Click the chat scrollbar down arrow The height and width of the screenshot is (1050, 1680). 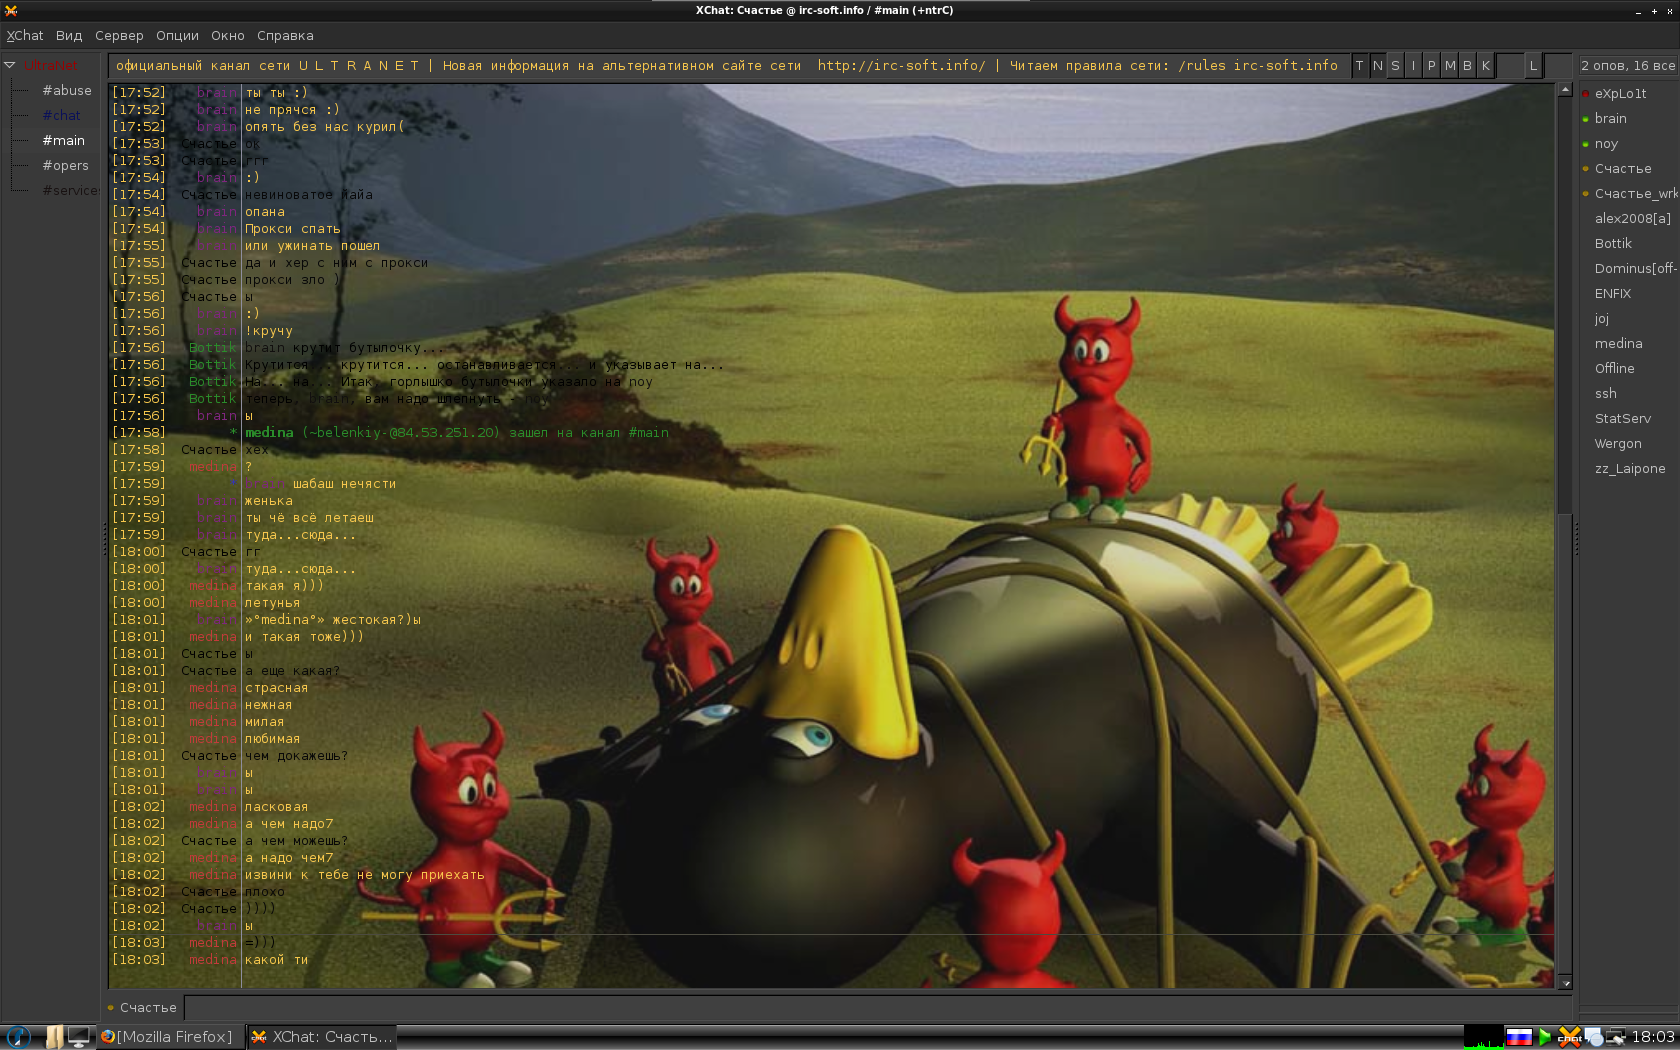click(1565, 983)
